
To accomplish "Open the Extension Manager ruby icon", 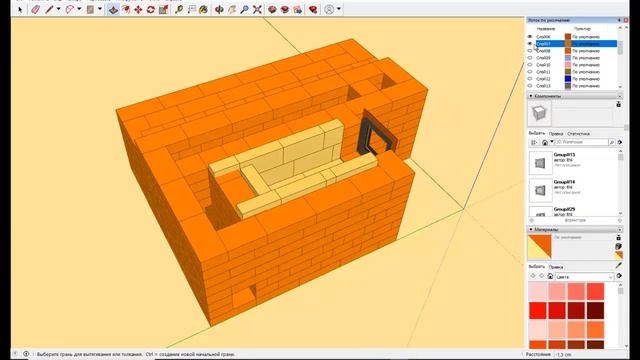I will pos(313,9).
